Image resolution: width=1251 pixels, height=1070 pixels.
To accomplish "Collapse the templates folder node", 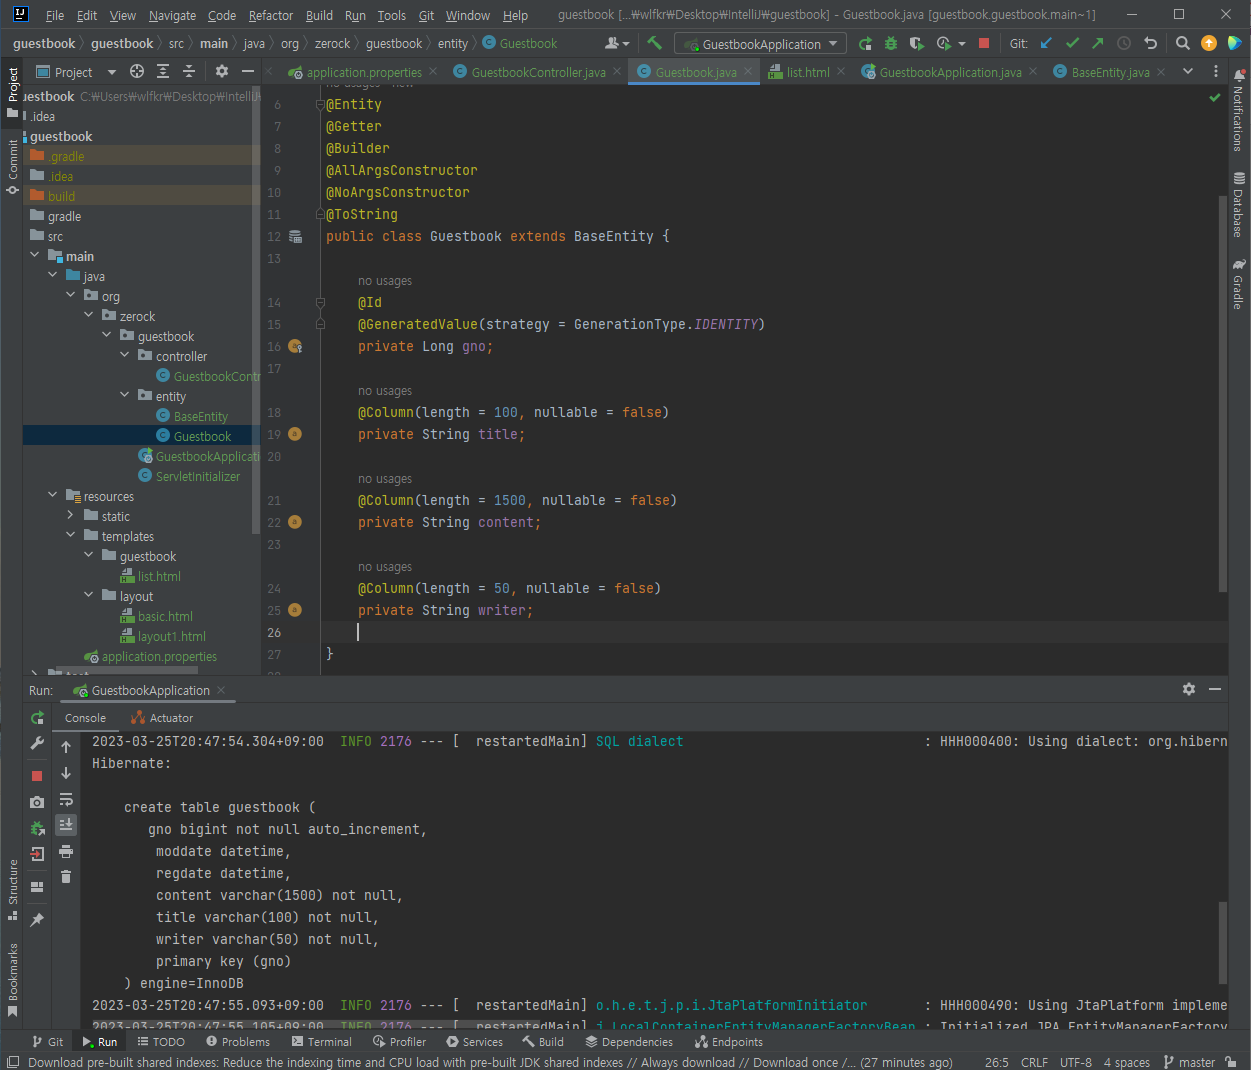I will [71, 536].
